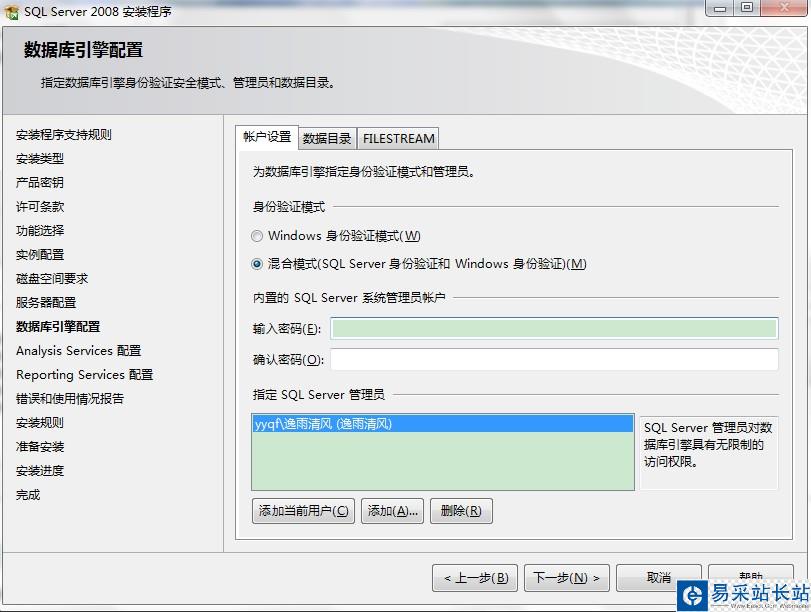
Task: Click 准备安装 step in sidebar
Action: 40,447
